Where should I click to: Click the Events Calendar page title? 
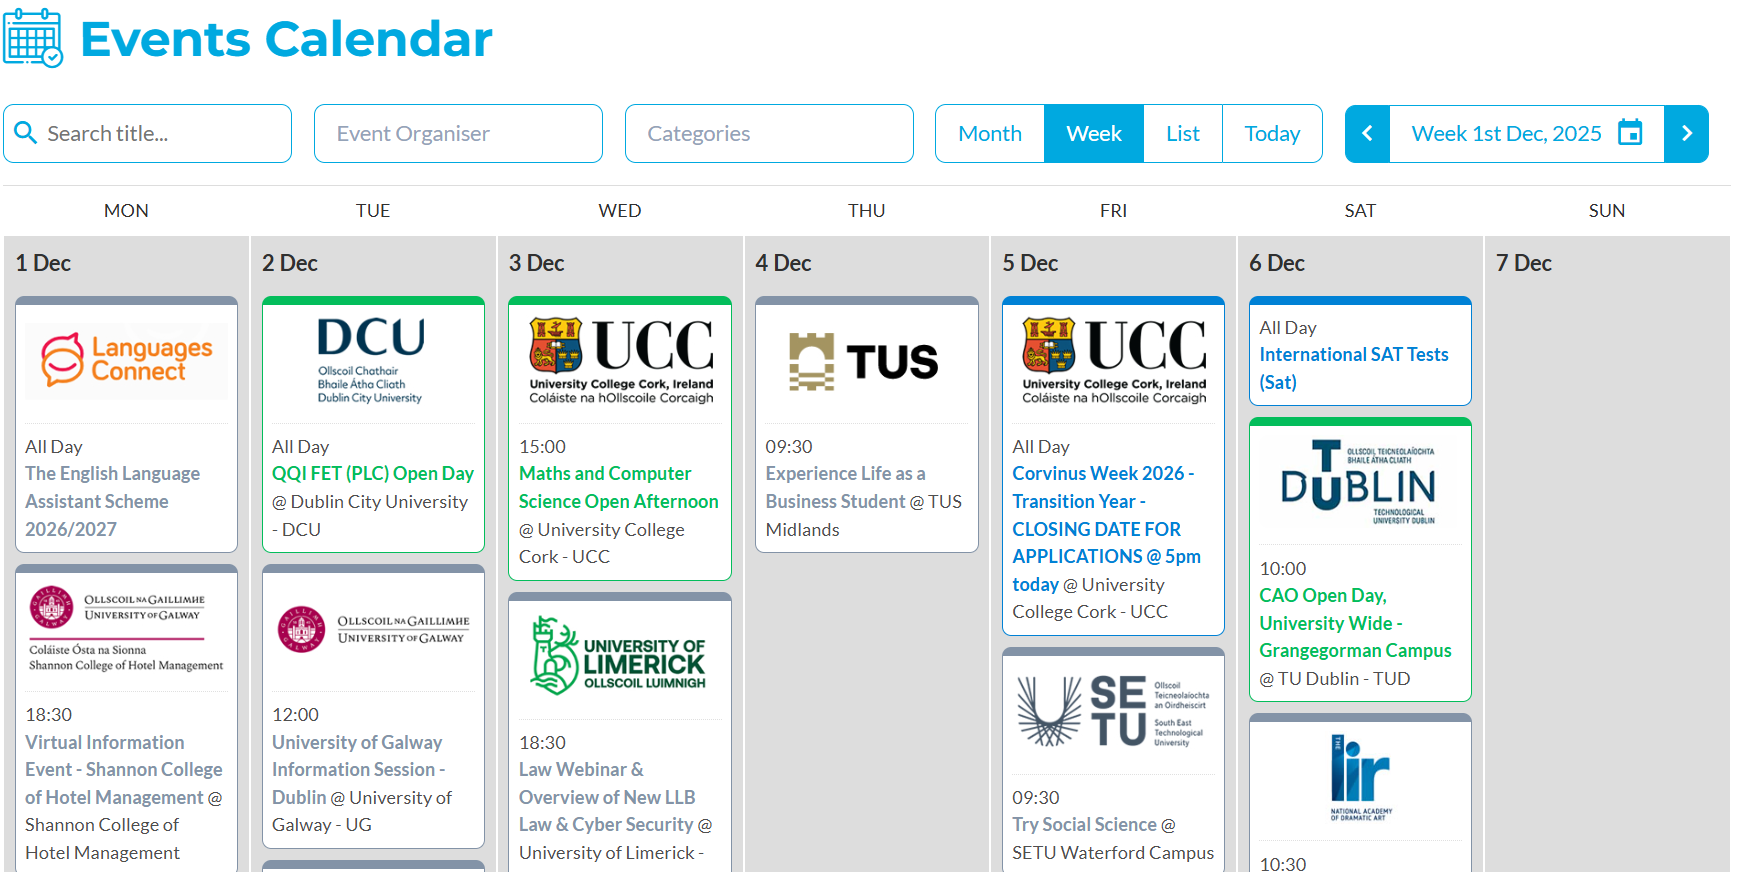pyautogui.click(x=286, y=39)
